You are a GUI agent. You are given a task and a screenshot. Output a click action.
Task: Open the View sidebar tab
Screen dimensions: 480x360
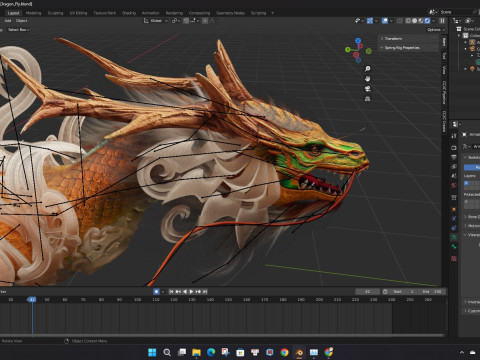pos(444,70)
